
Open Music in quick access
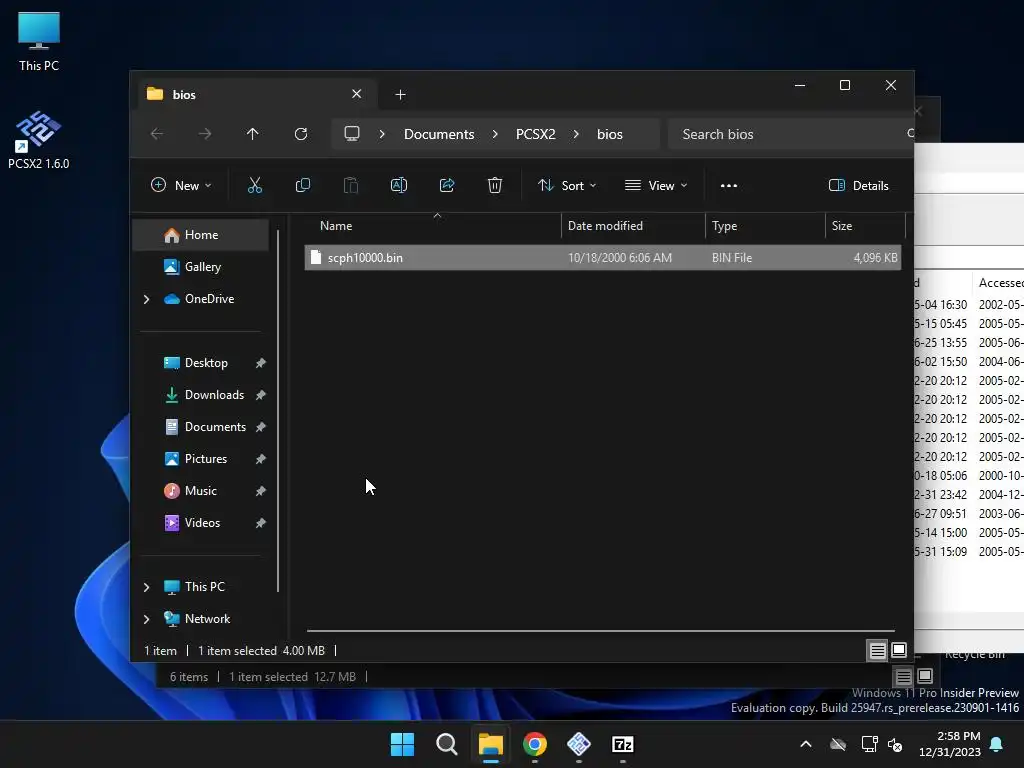tap(200, 491)
